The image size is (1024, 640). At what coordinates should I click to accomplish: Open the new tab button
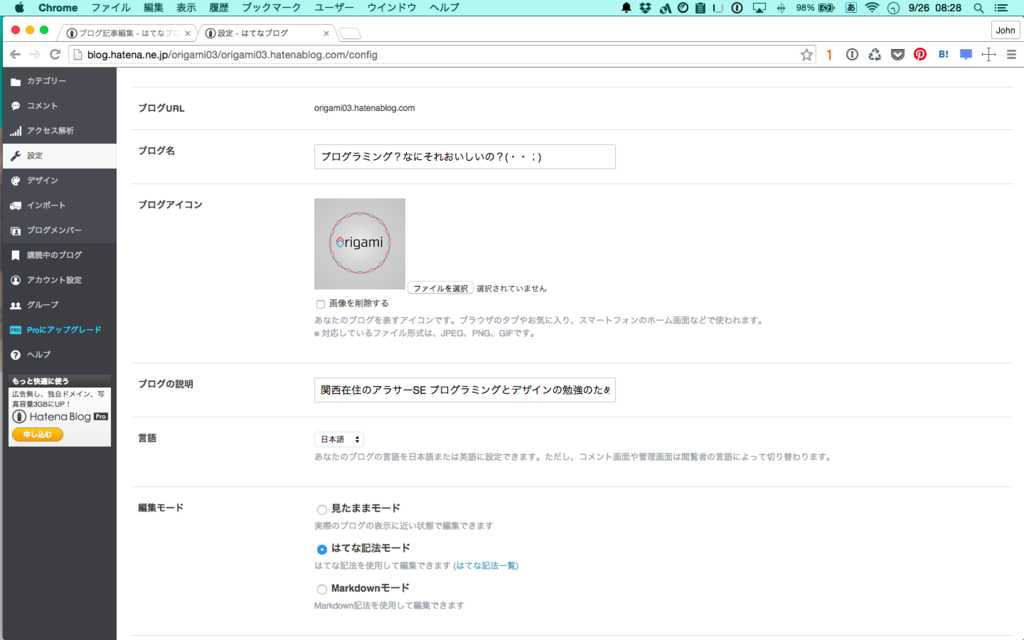350,33
